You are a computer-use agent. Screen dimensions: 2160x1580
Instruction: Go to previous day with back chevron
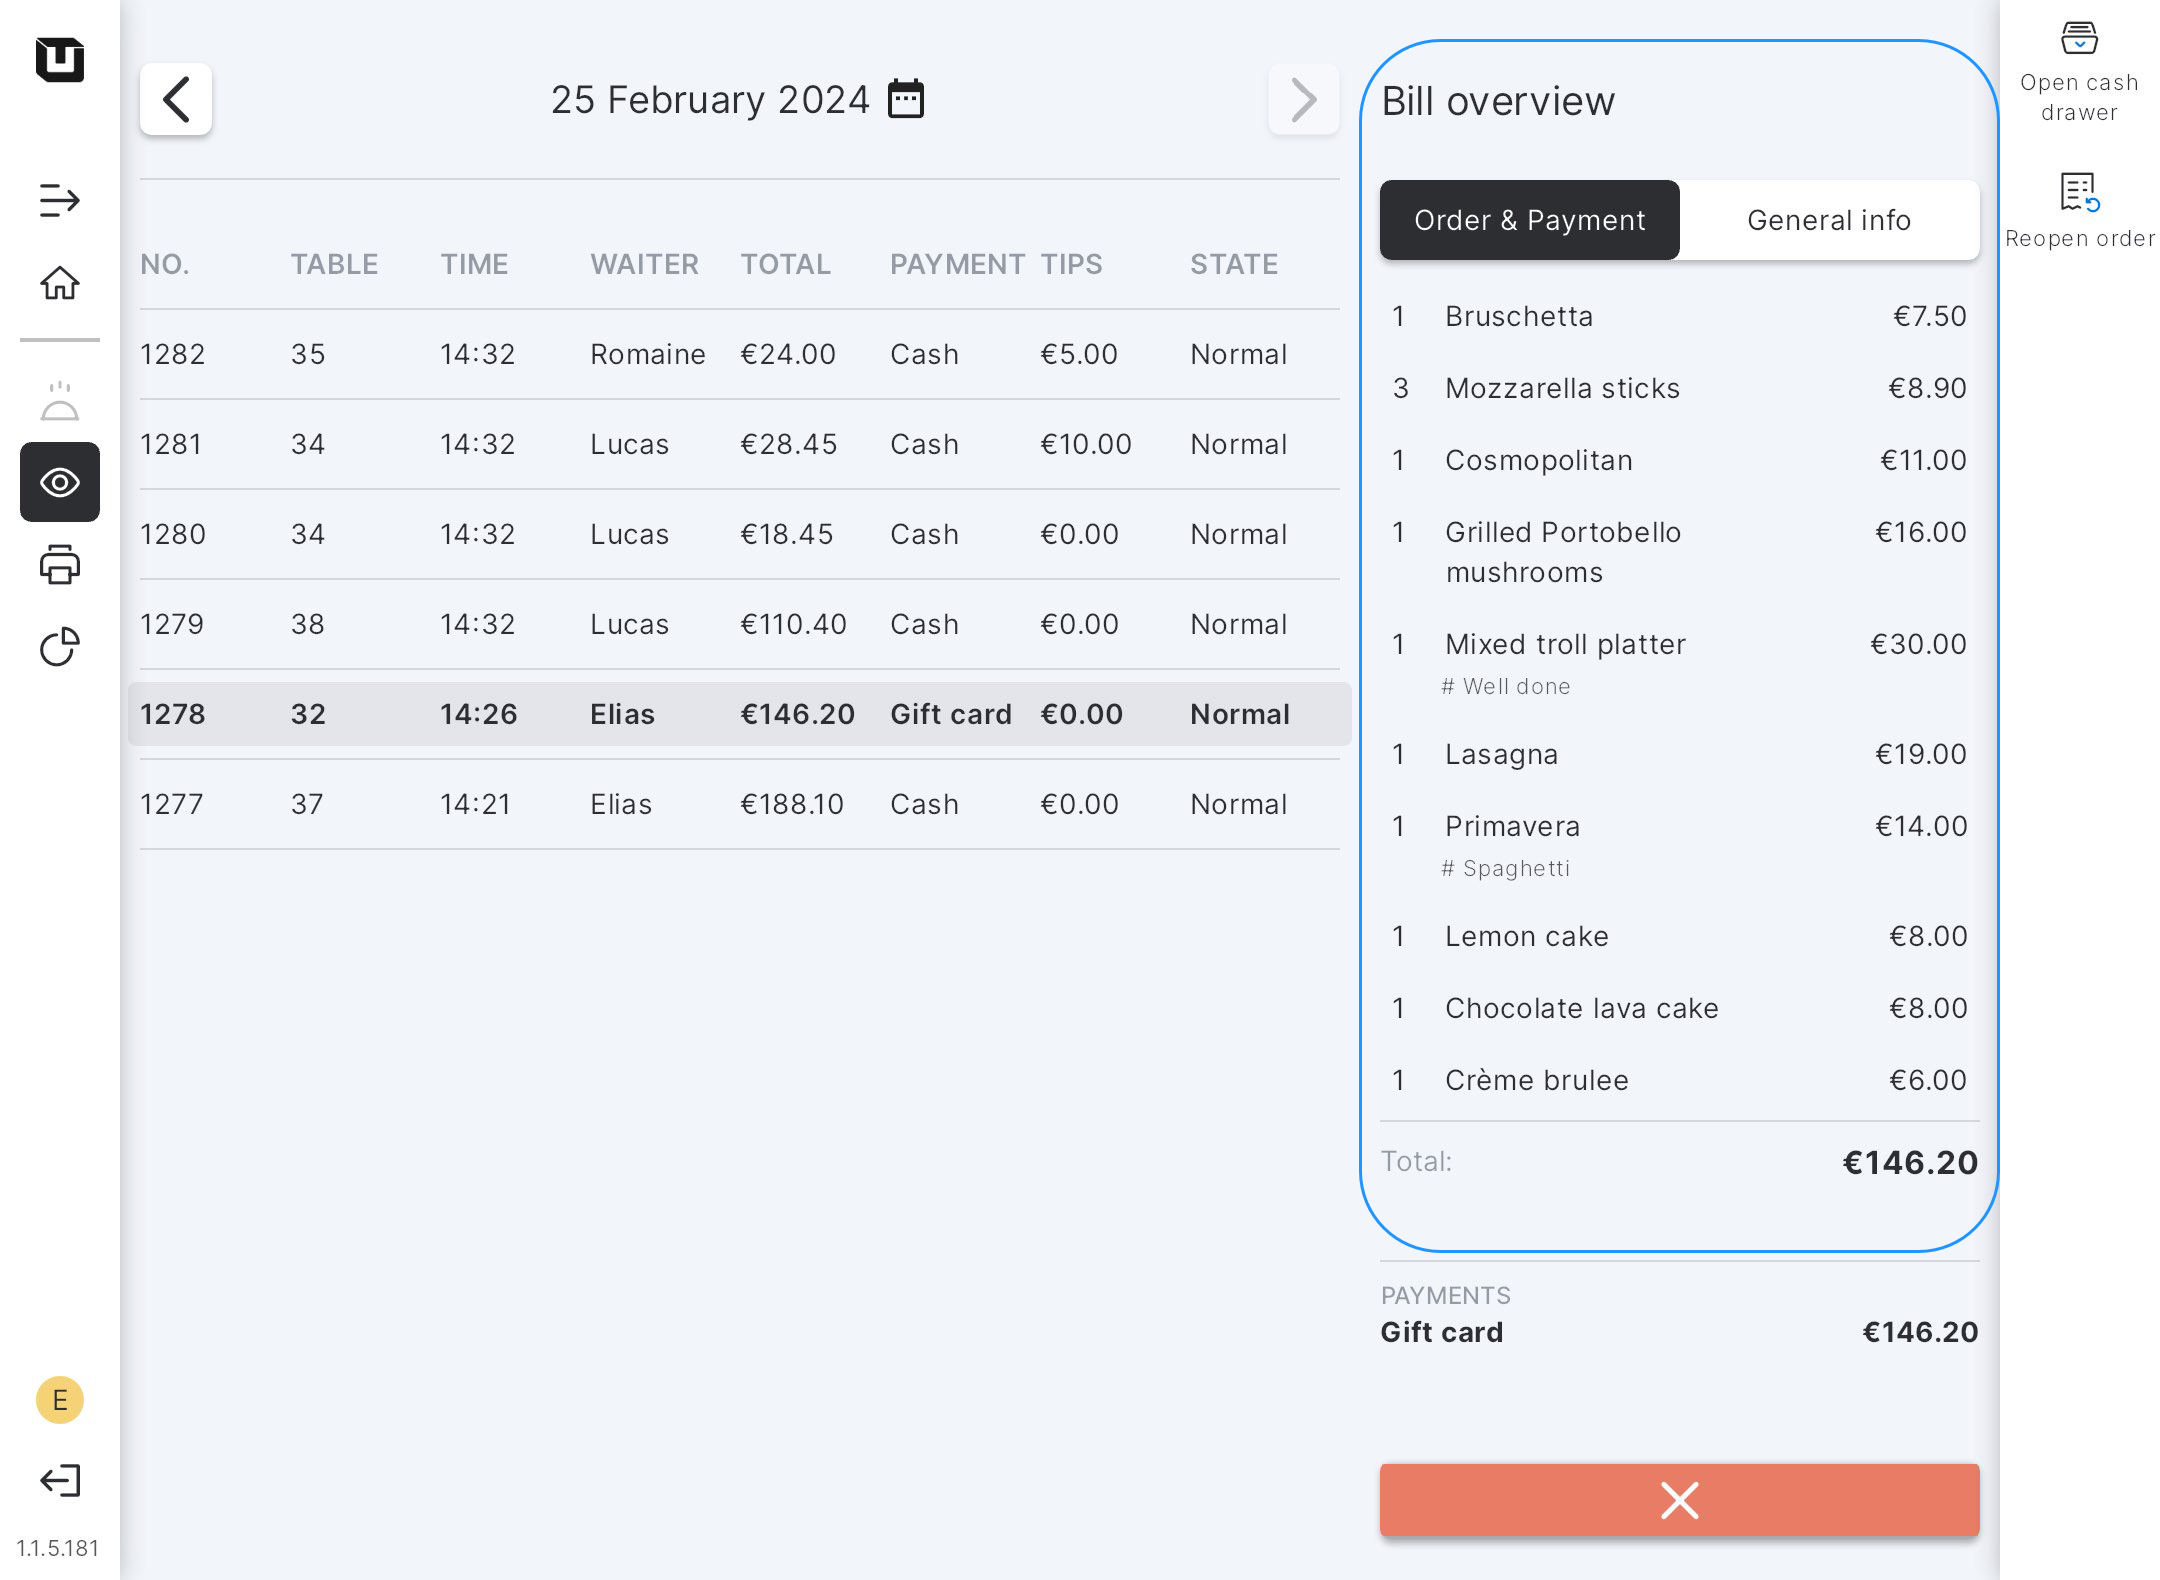[x=176, y=100]
